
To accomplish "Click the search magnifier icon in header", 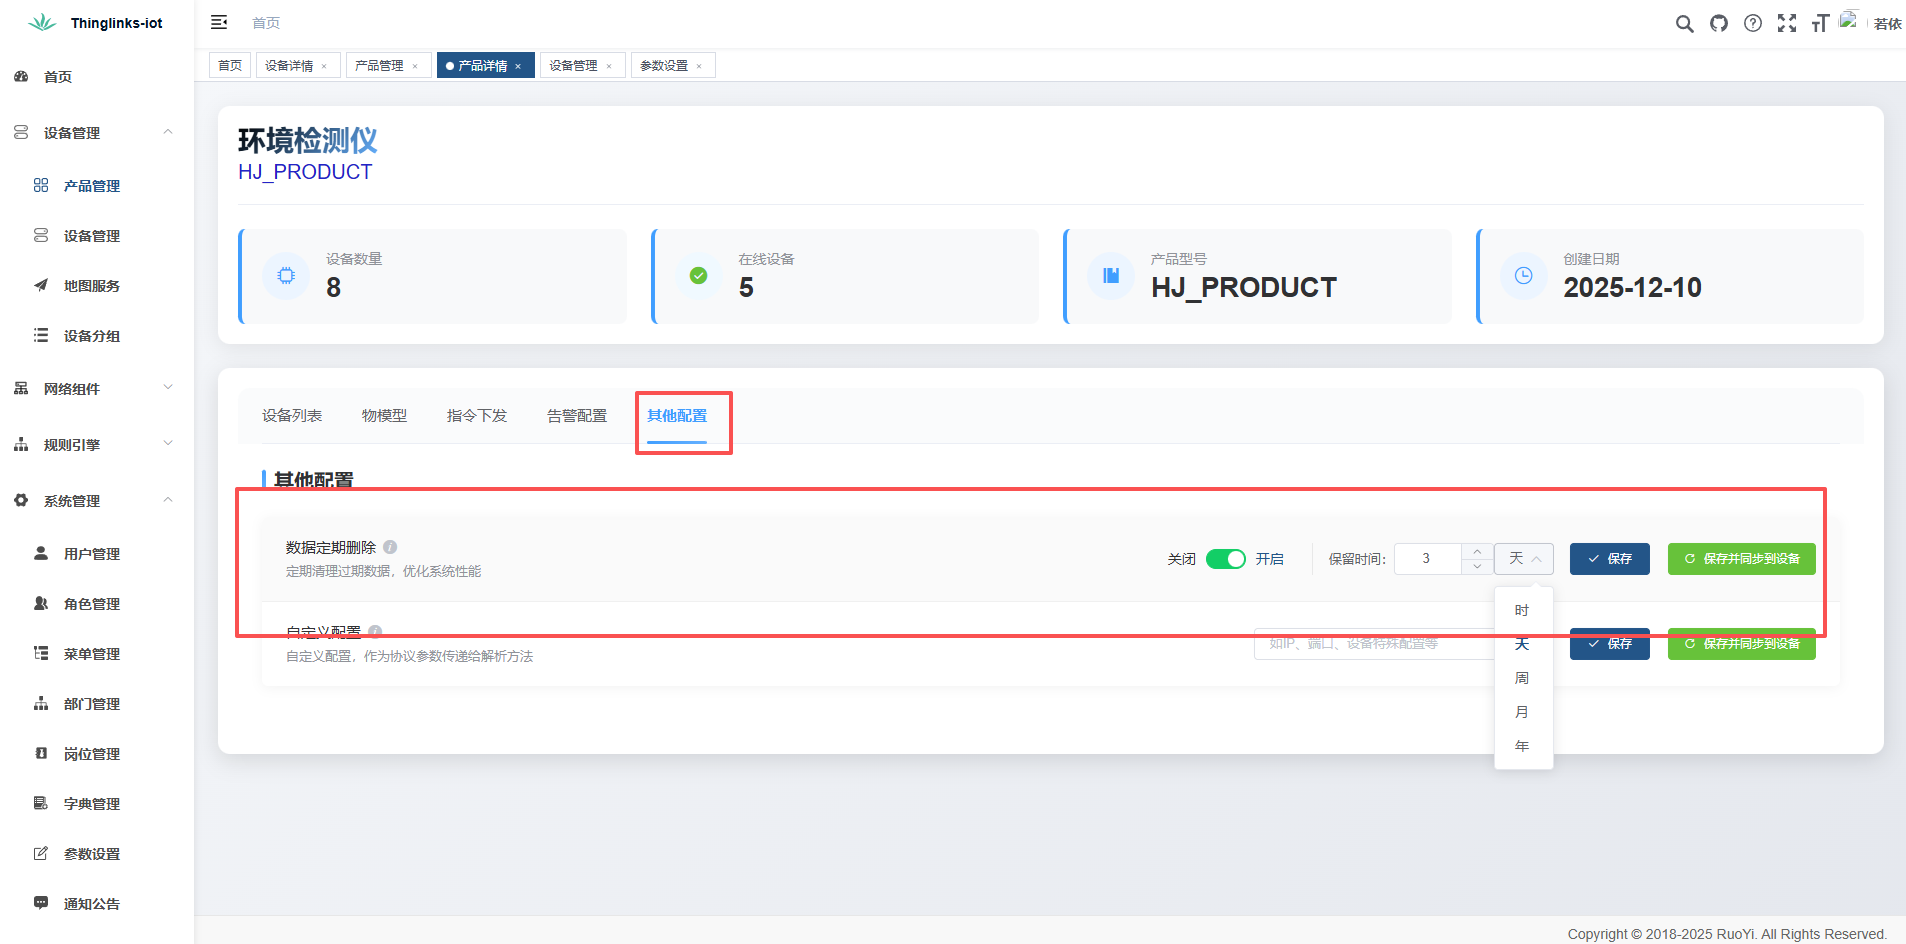I will [x=1684, y=24].
